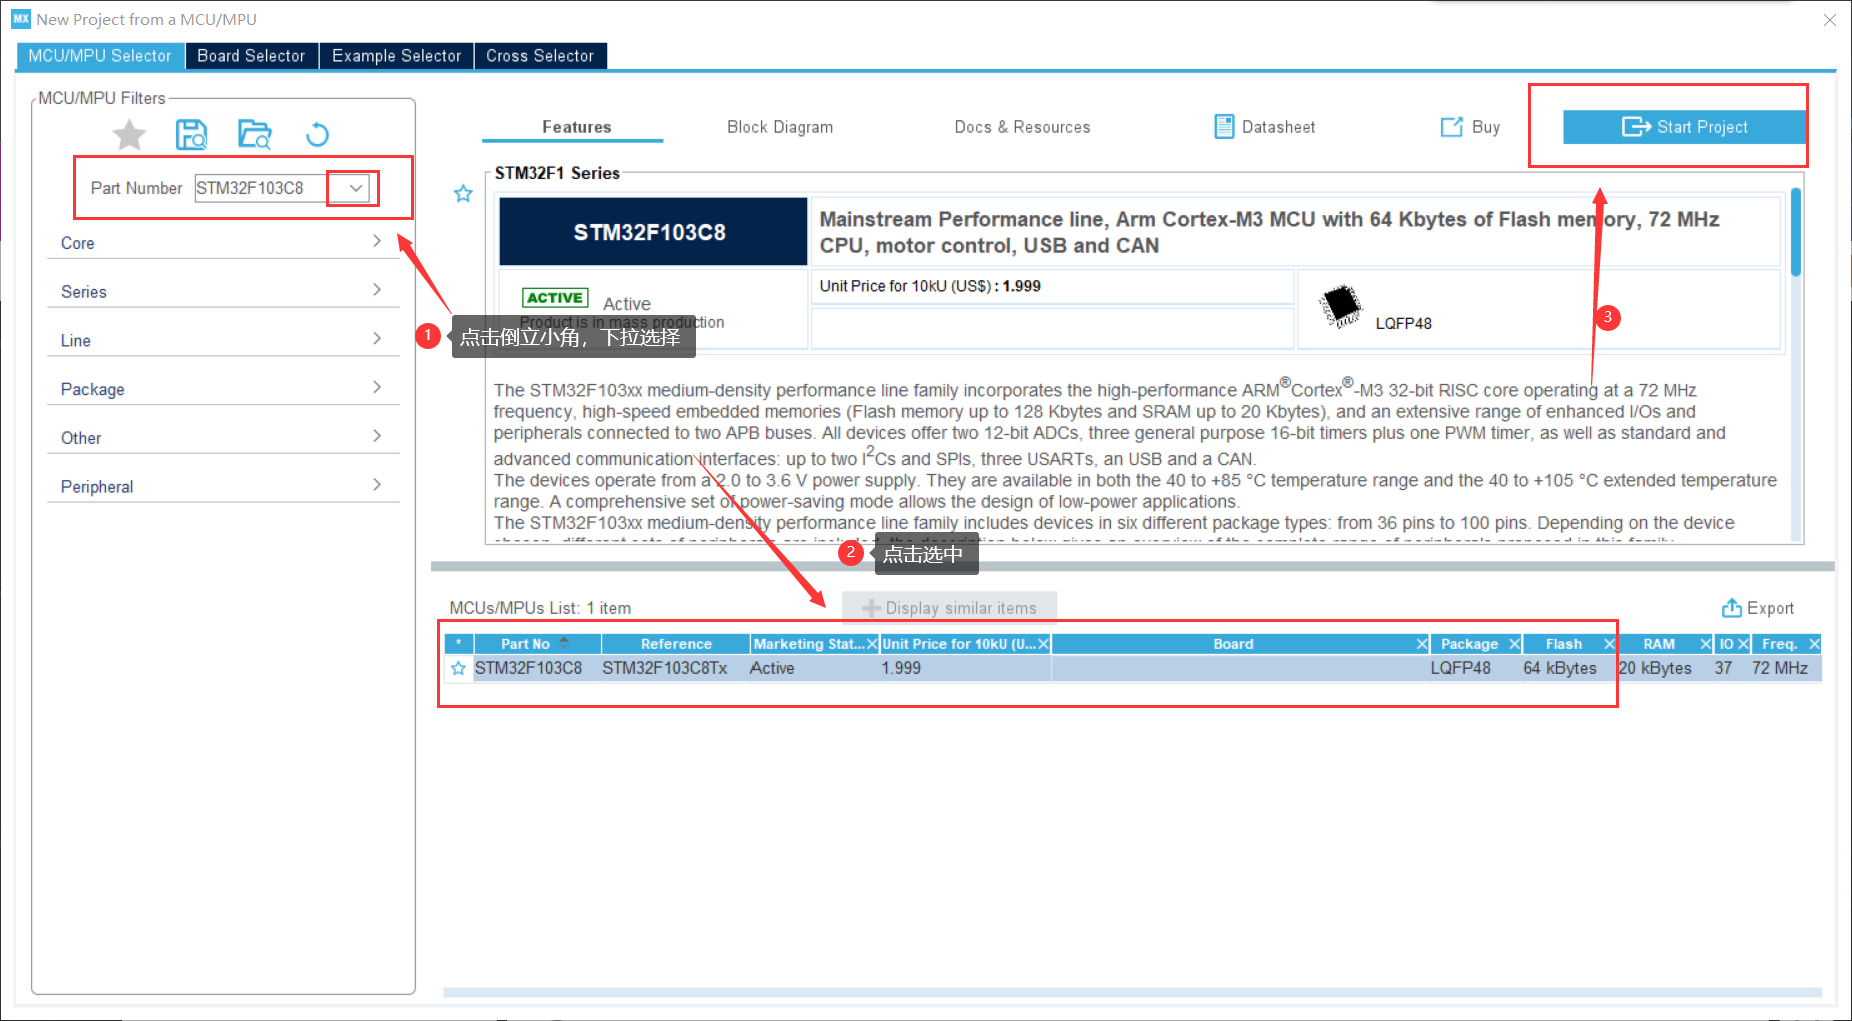1852x1021 pixels.
Task: Open the Block Diagram tab
Action: point(780,127)
